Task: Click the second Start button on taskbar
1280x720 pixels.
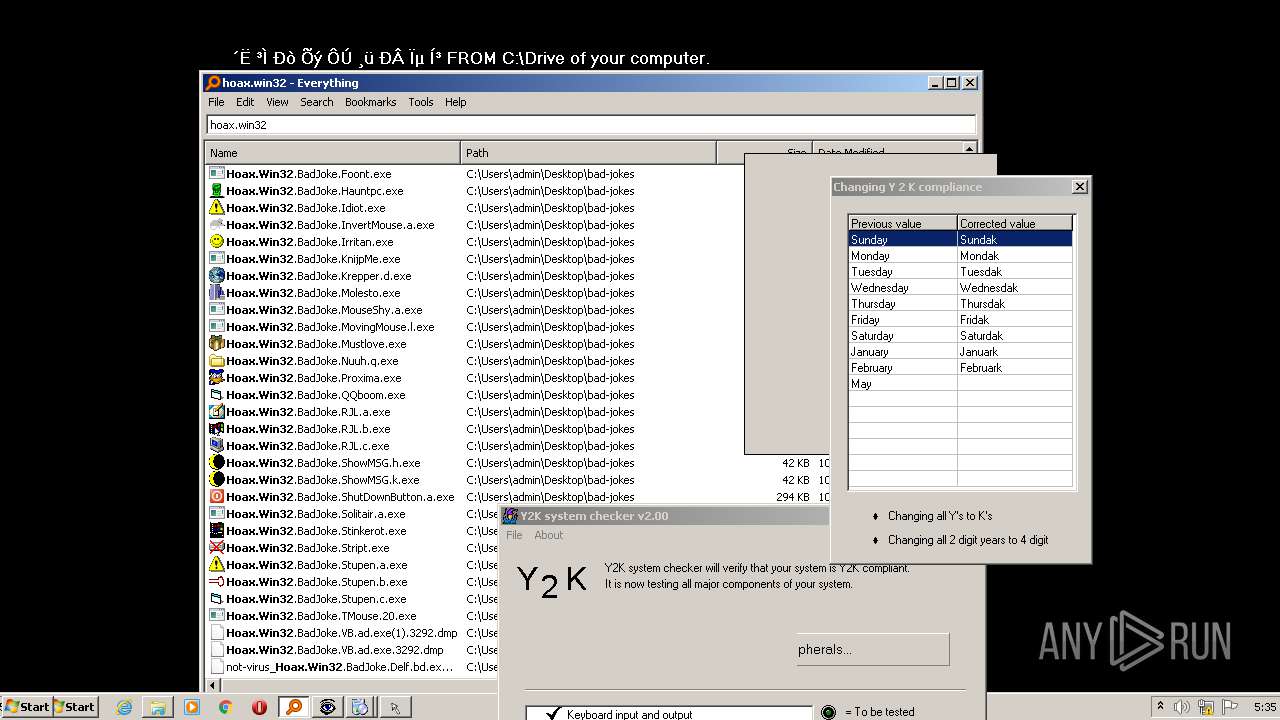Action: click(x=74, y=707)
